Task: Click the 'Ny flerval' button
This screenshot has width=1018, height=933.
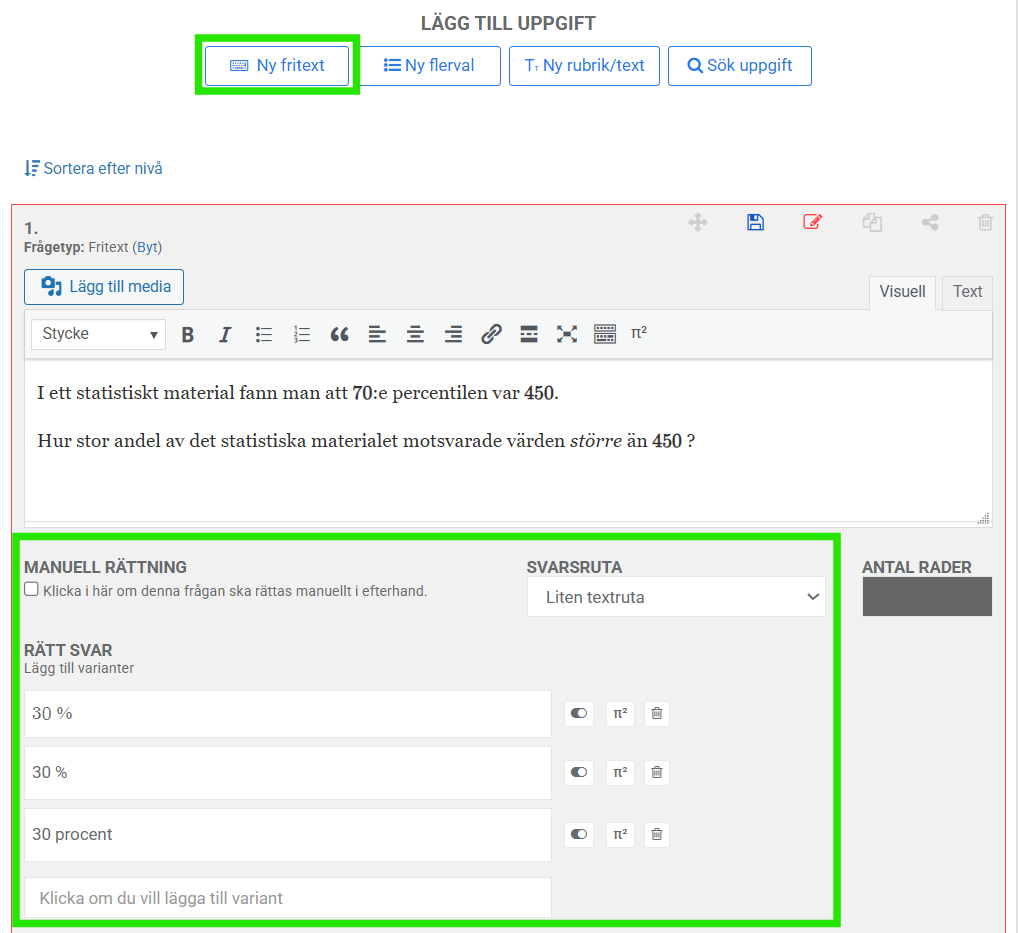Action: click(x=429, y=66)
